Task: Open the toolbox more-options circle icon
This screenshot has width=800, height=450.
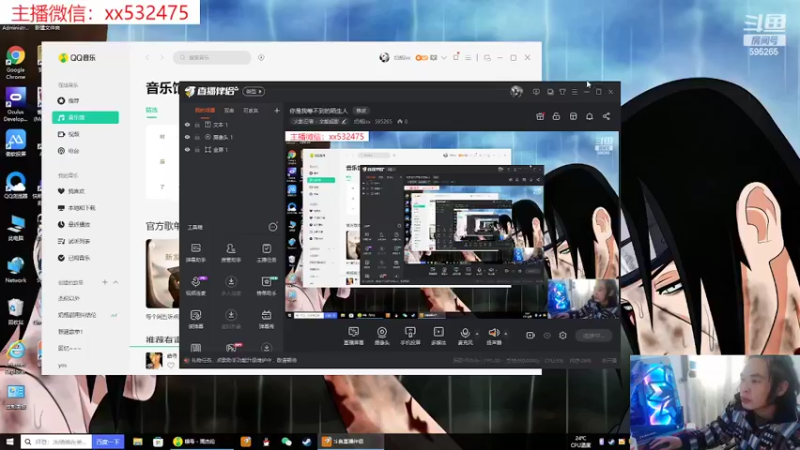Action: tap(273, 227)
